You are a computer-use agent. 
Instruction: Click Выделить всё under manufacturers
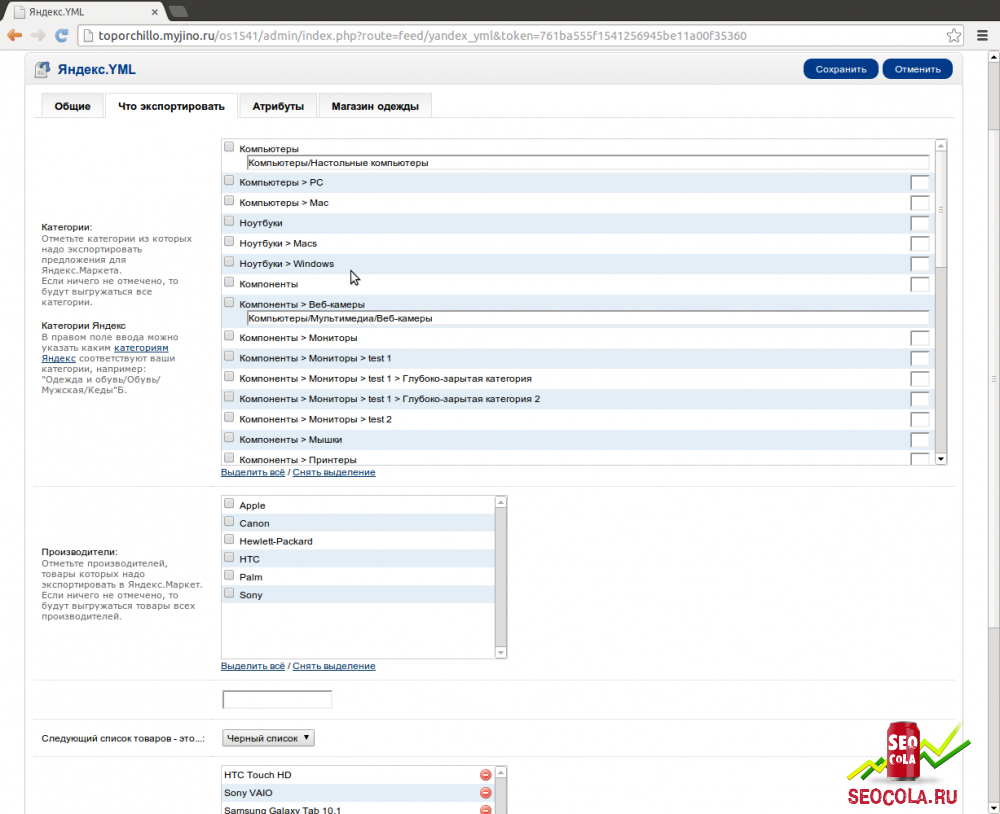(253, 666)
